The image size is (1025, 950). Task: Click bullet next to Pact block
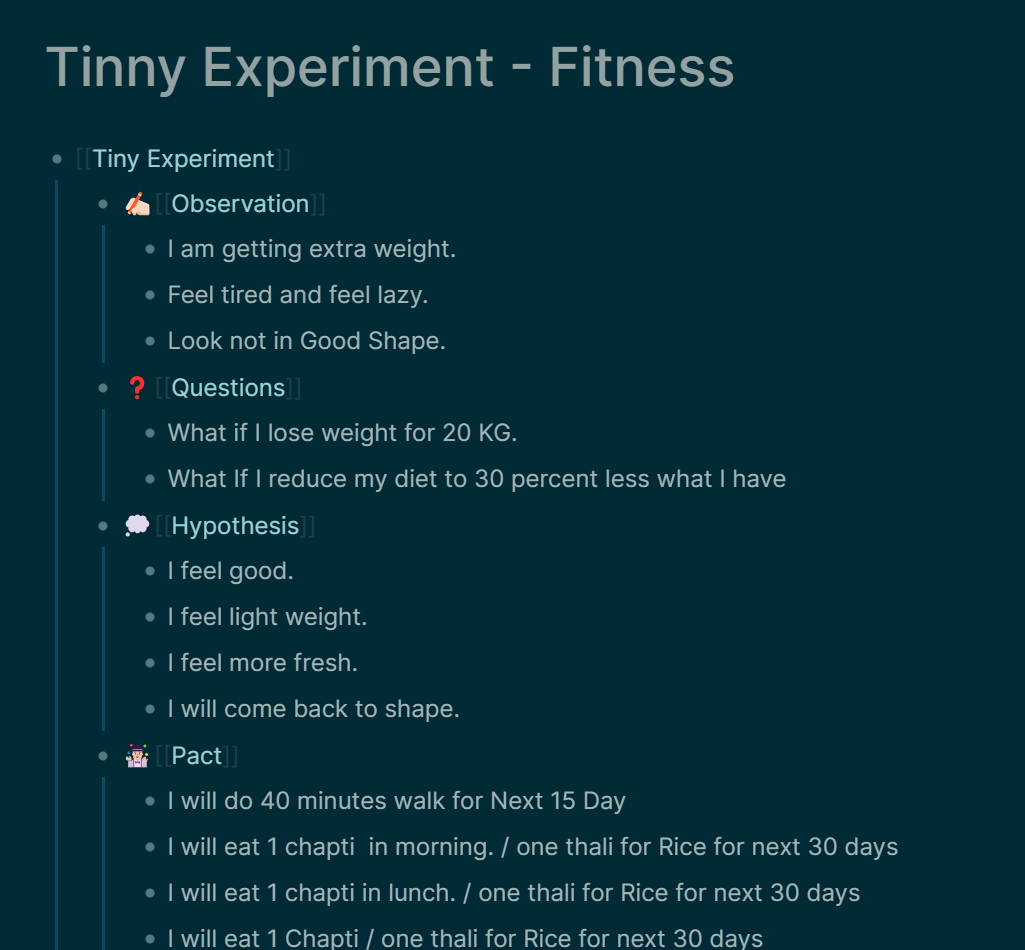pos(103,756)
